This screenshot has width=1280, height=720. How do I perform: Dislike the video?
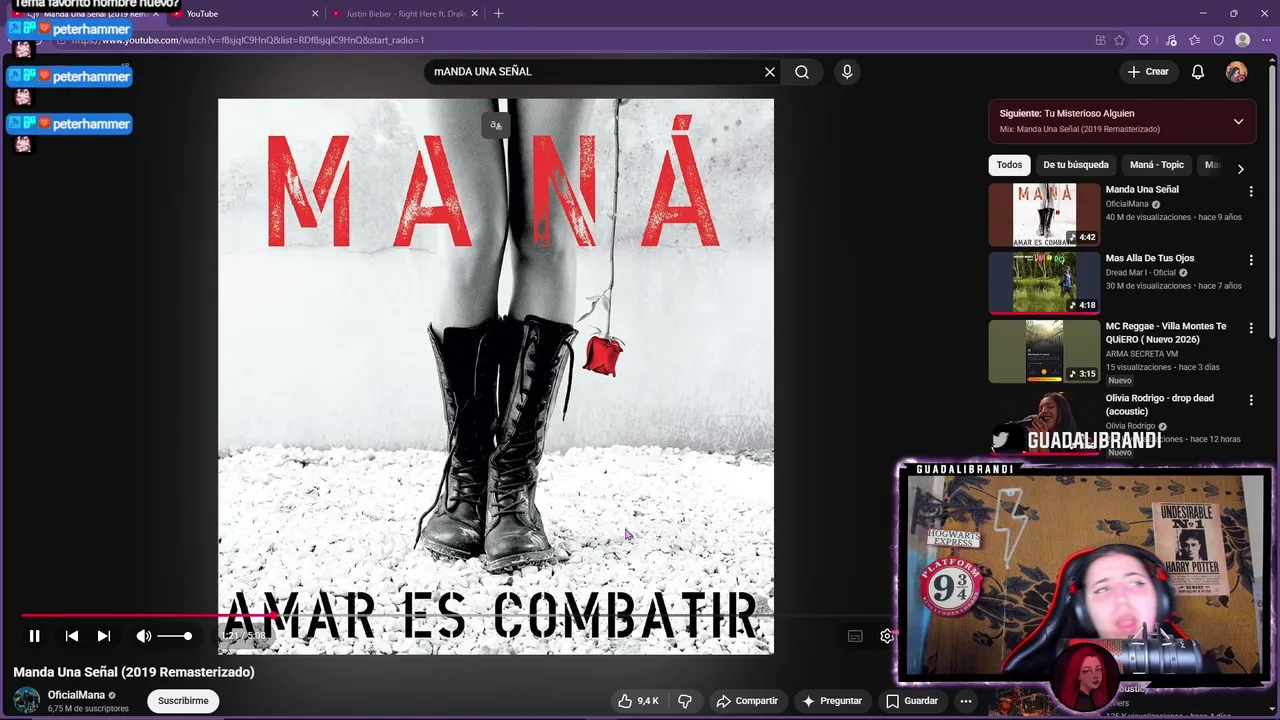[685, 701]
